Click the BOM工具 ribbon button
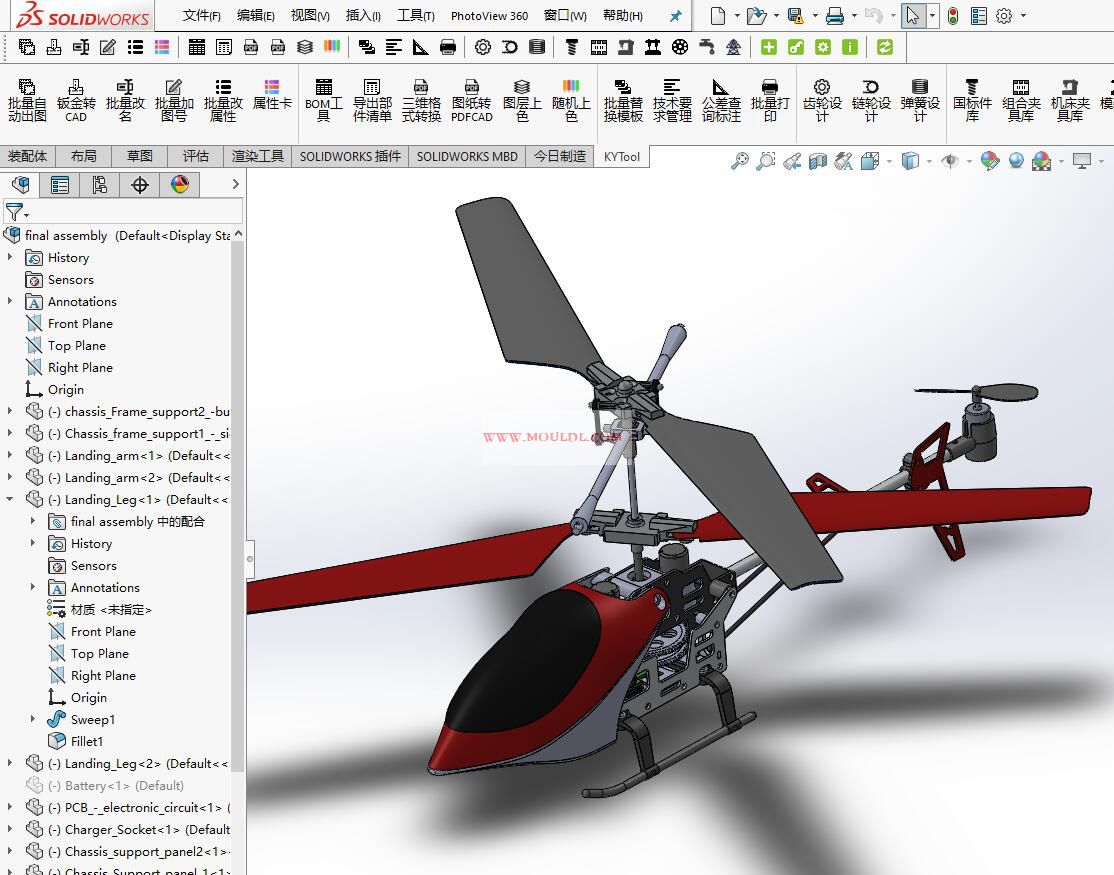Screen dimensions: 1114x875 [323, 100]
